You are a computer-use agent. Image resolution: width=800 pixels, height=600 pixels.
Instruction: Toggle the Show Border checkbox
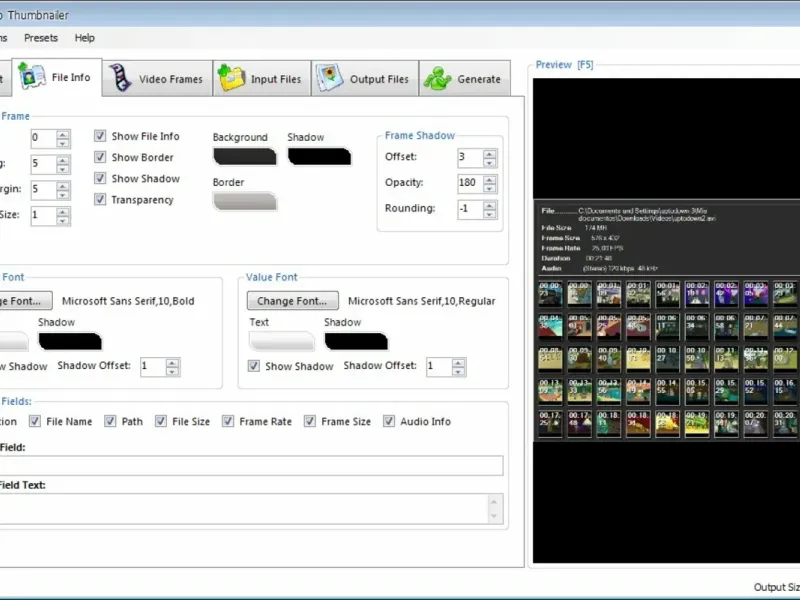(100, 157)
